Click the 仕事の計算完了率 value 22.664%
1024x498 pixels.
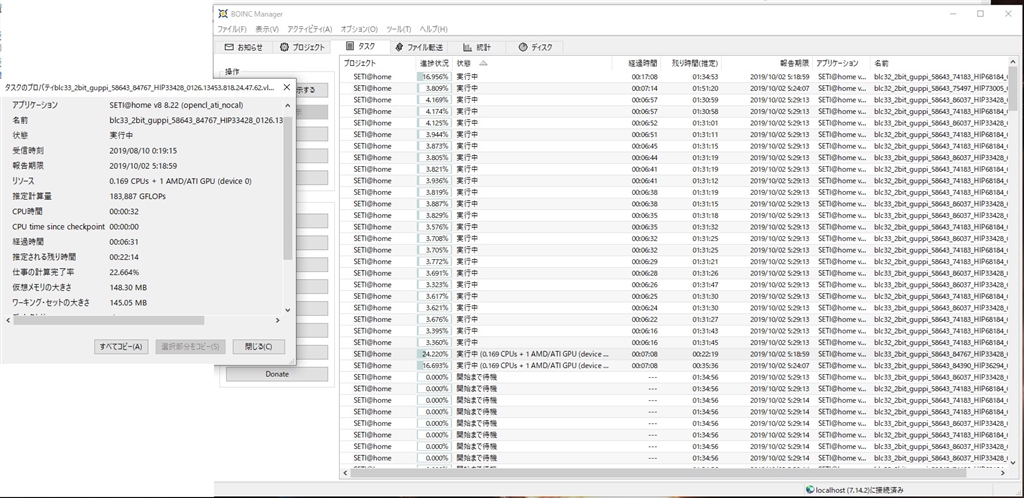124,272
